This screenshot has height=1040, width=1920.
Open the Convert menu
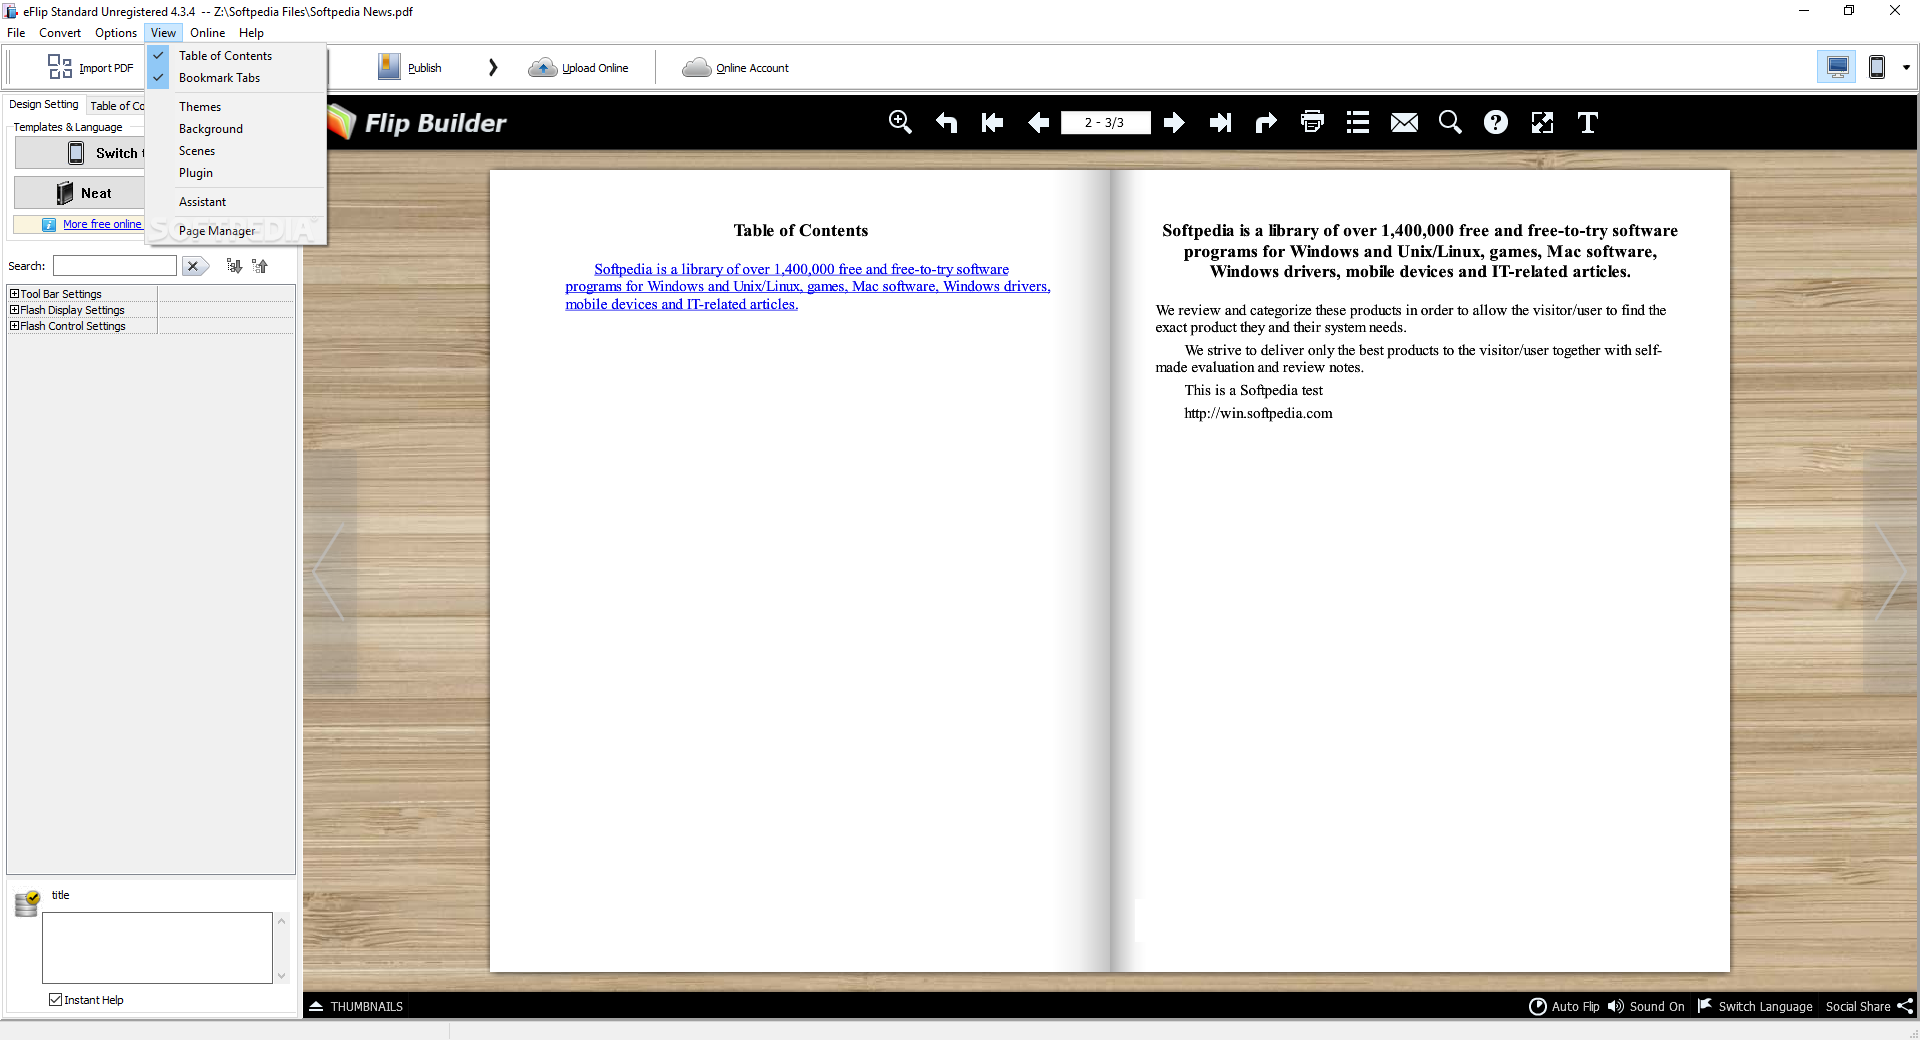click(60, 33)
